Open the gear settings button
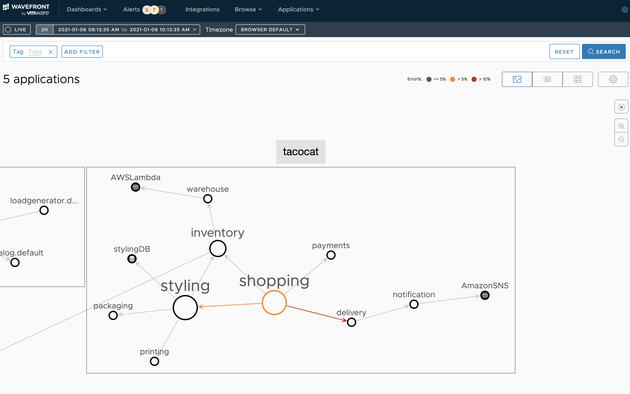Image resolution: width=630 pixels, height=394 pixels. (613, 79)
